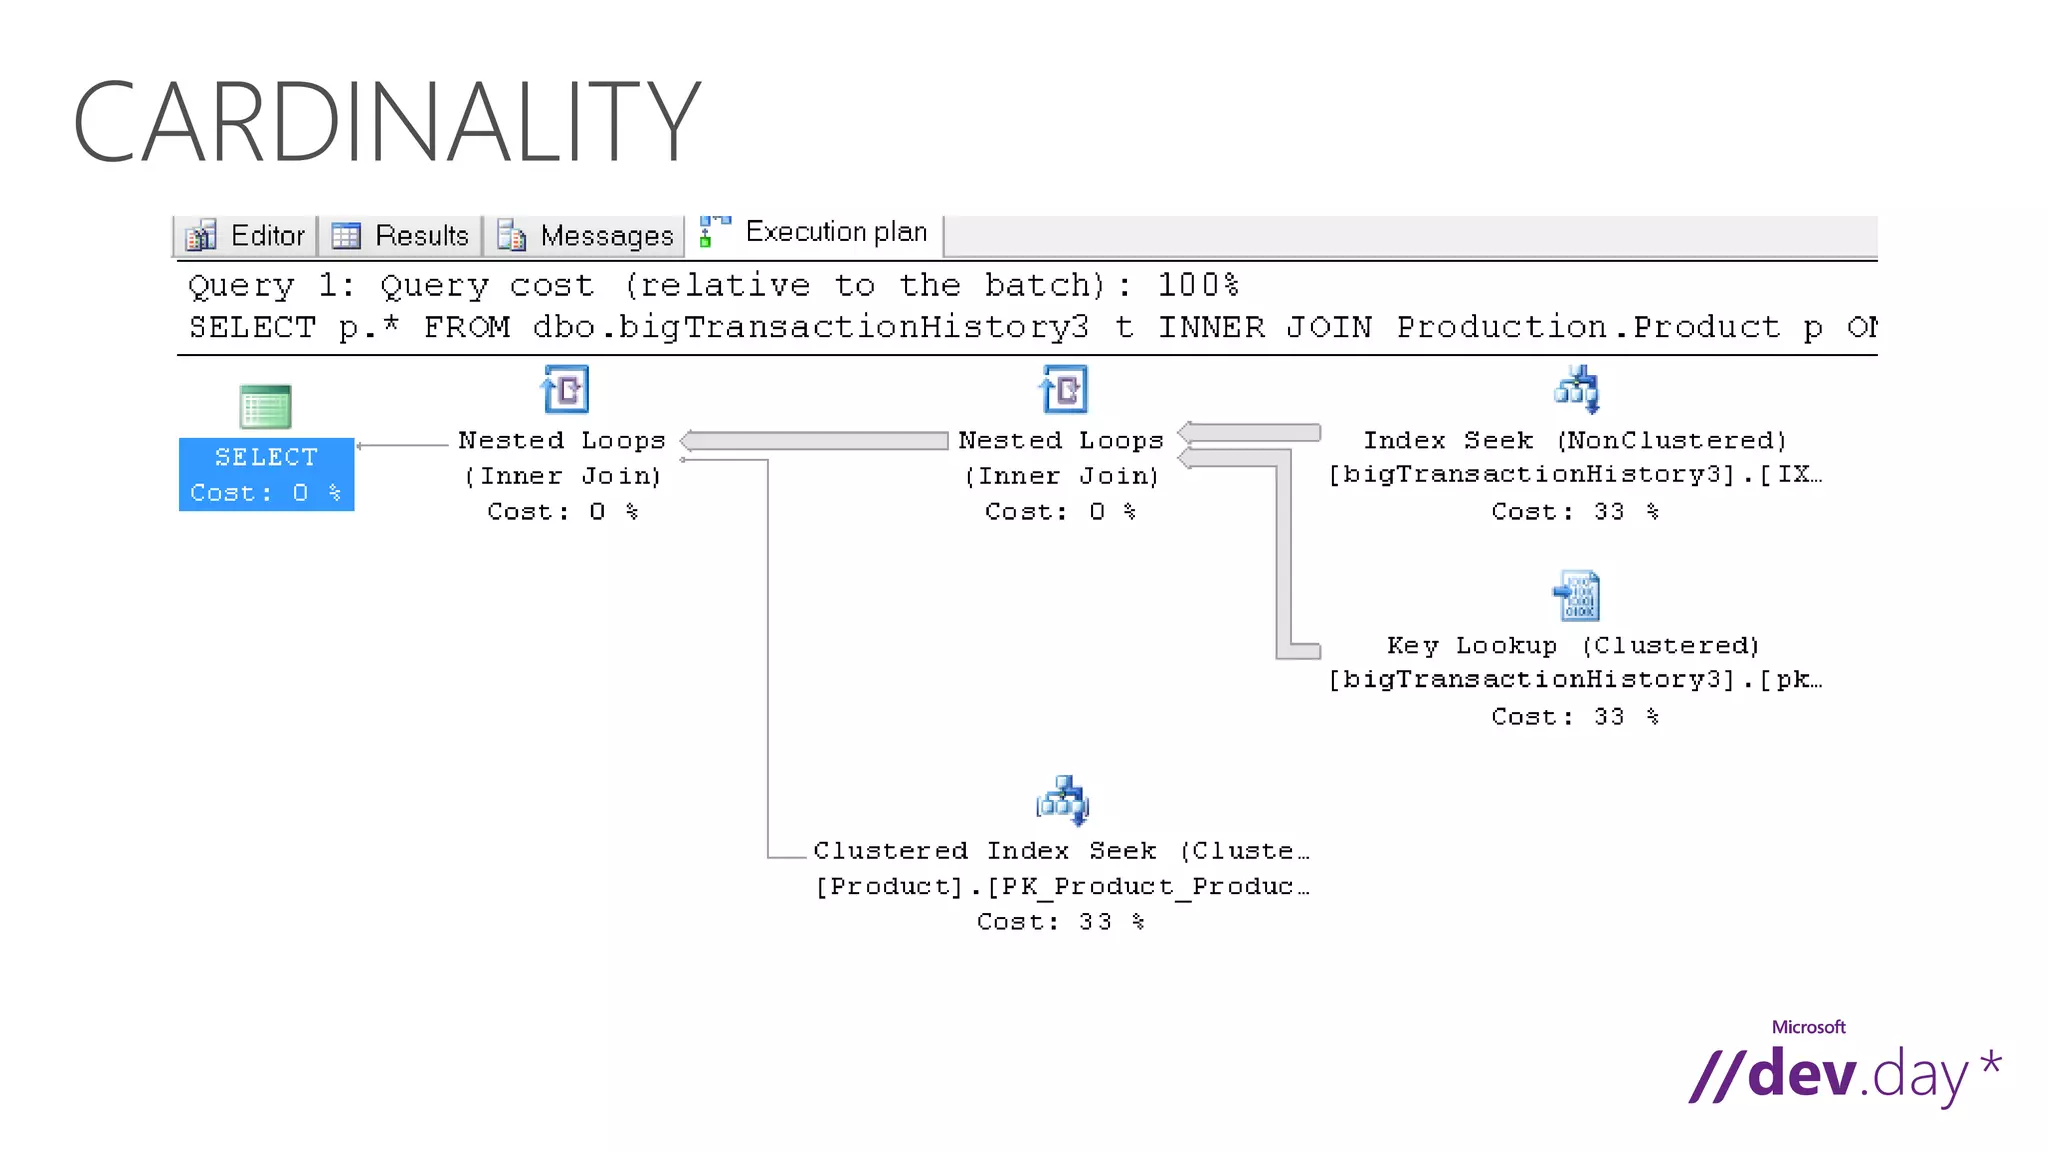Click the Results grid icon
This screenshot has width=2048, height=1152.
click(346, 236)
